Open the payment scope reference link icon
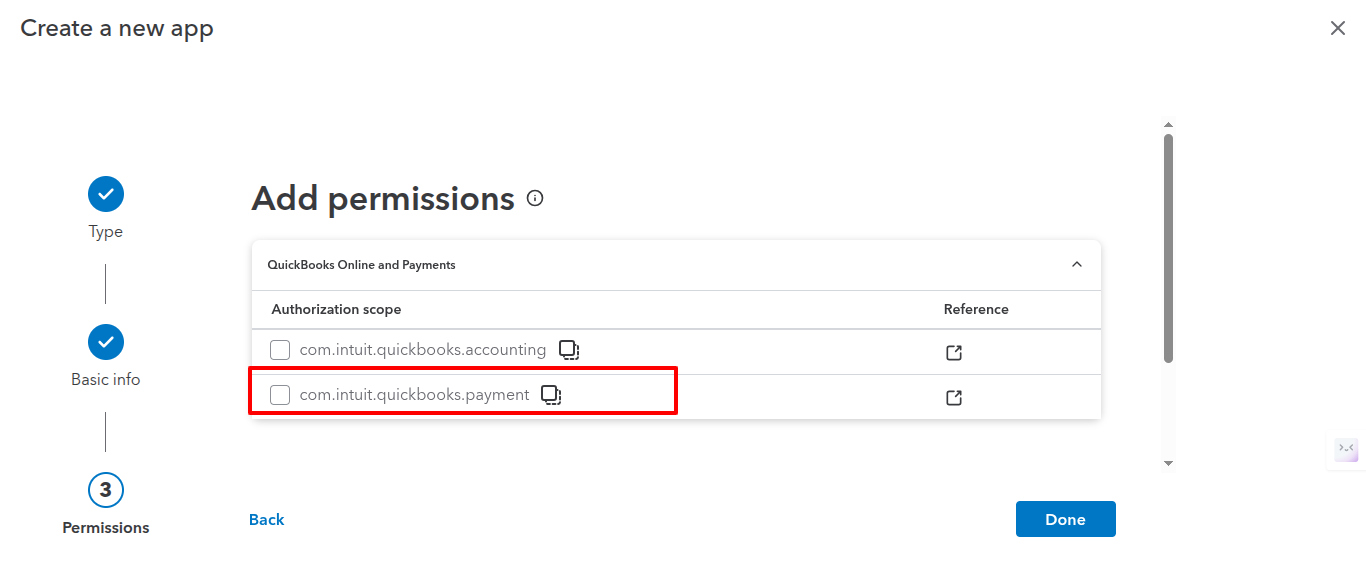Screen dimensions: 1366x584 point(954,398)
